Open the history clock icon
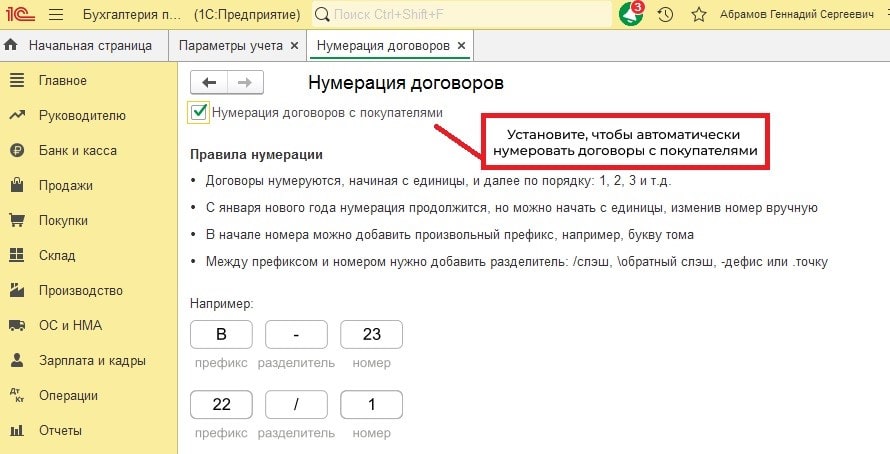This screenshot has height=454, width=890. coord(665,15)
